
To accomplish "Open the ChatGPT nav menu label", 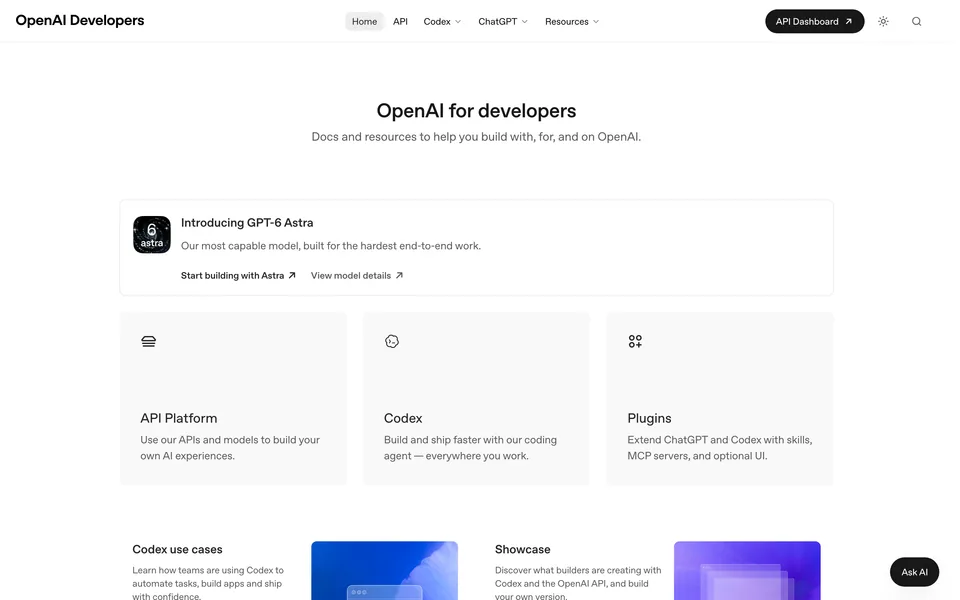I will [498, 21].
